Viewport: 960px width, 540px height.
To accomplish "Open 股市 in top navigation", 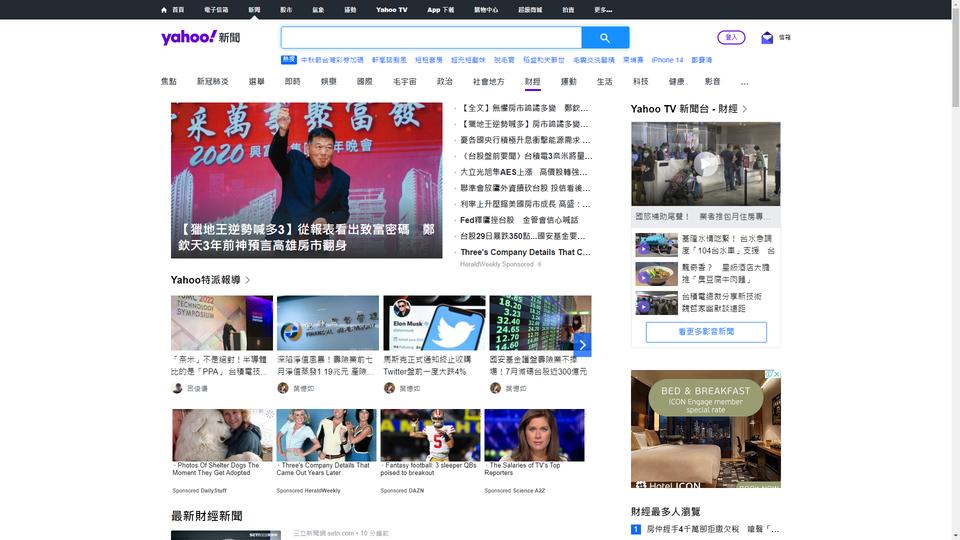I will point(286,10).
